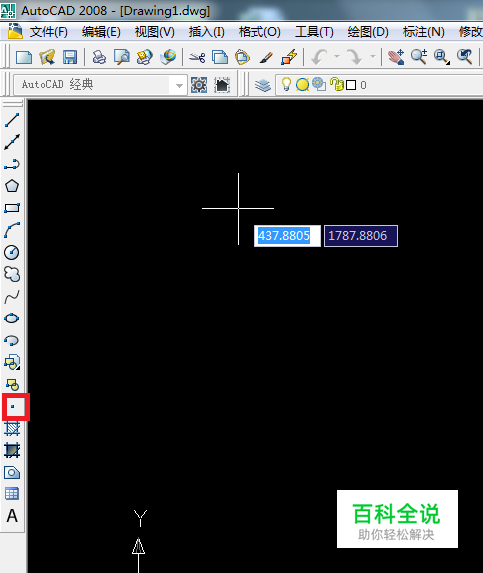Select the Circle tool

12,253
